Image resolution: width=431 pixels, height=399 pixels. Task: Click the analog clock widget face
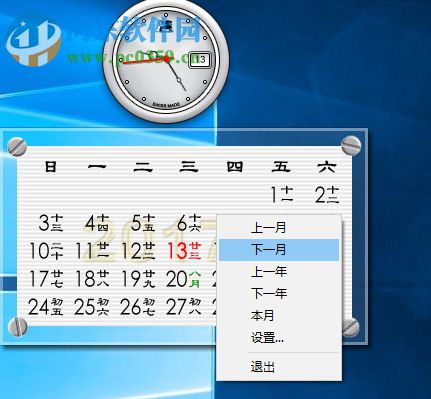(166, 61)
